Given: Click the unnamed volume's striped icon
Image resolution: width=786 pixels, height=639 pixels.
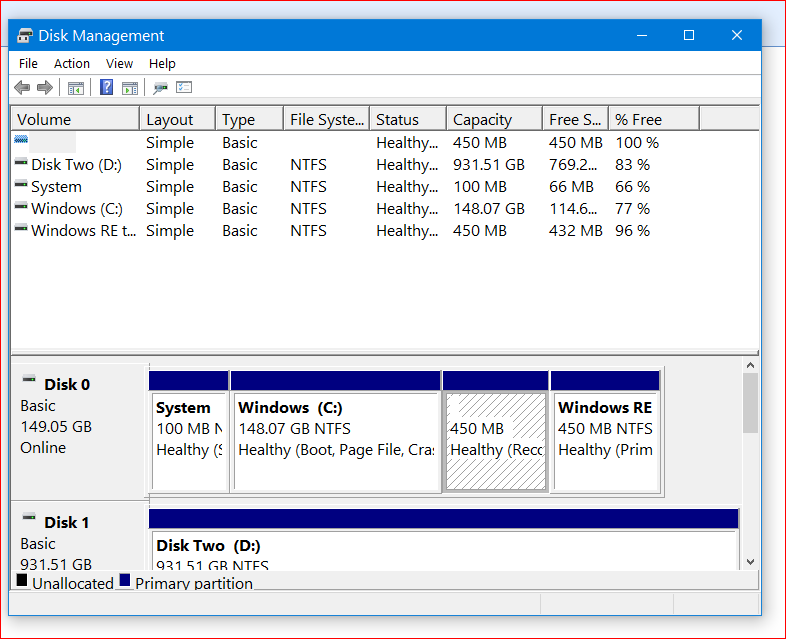Looking at the screenshot, I should coord(21,139).
